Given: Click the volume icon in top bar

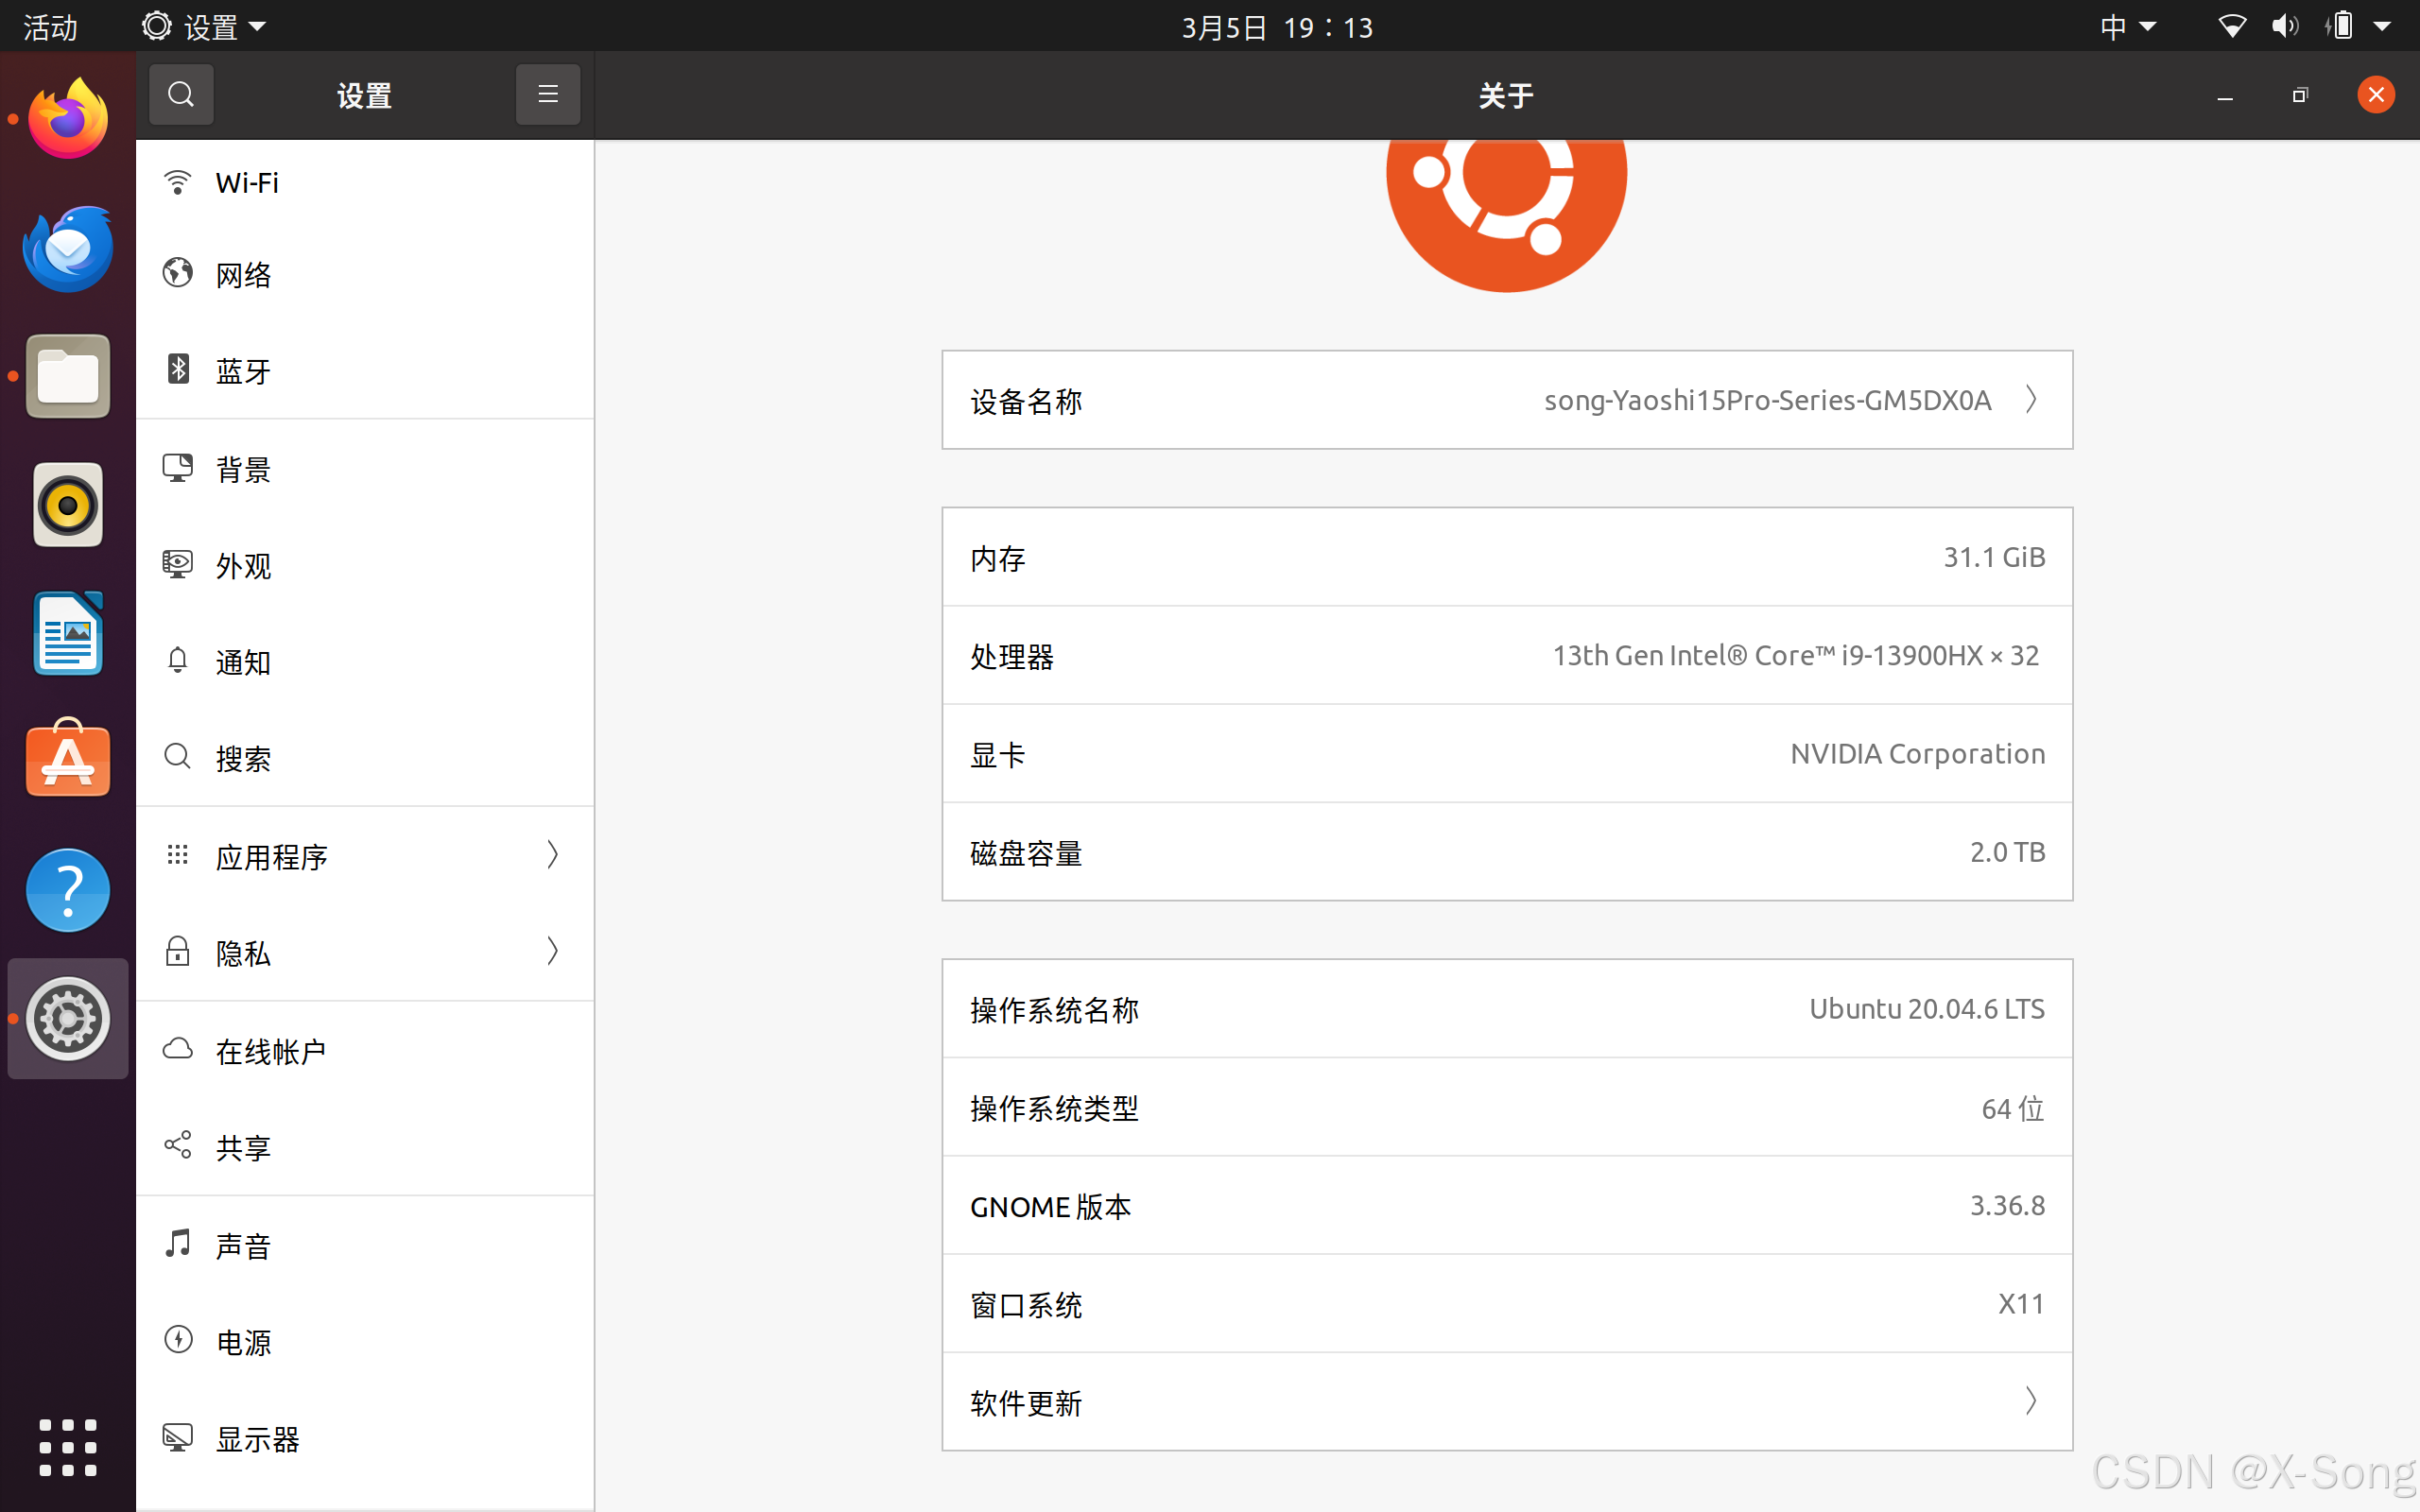Looking at the screenshot, I should pos(2284,26).
